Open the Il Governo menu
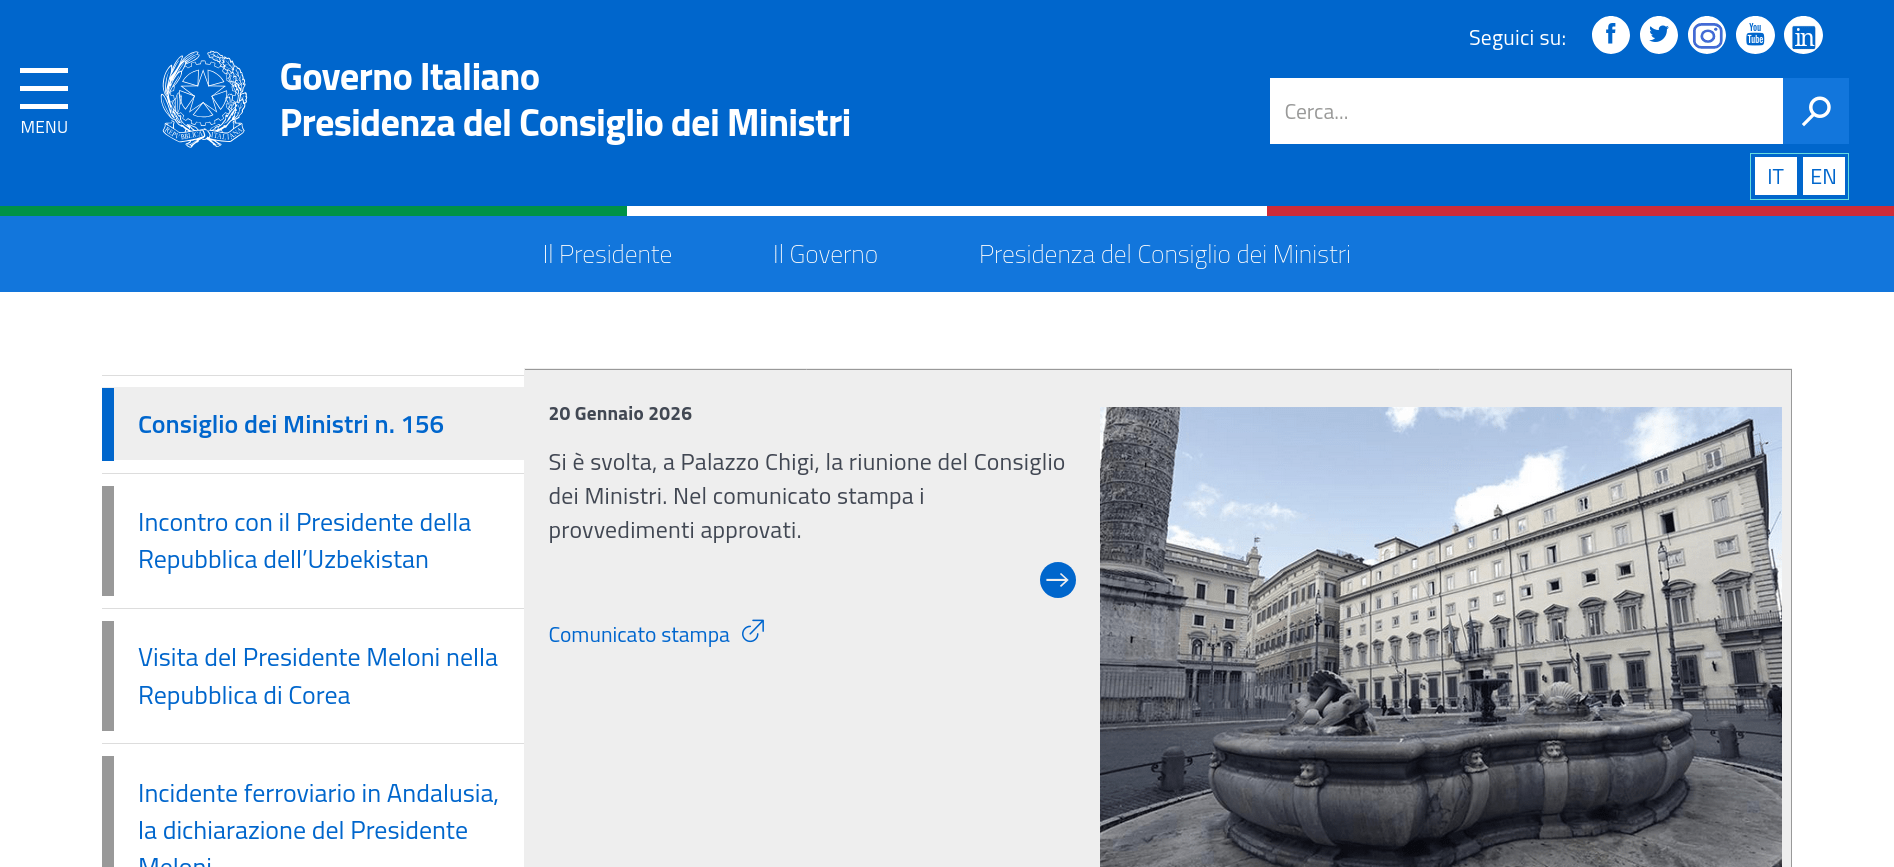This screenshot has height=867, width=1894. [825, 255]
